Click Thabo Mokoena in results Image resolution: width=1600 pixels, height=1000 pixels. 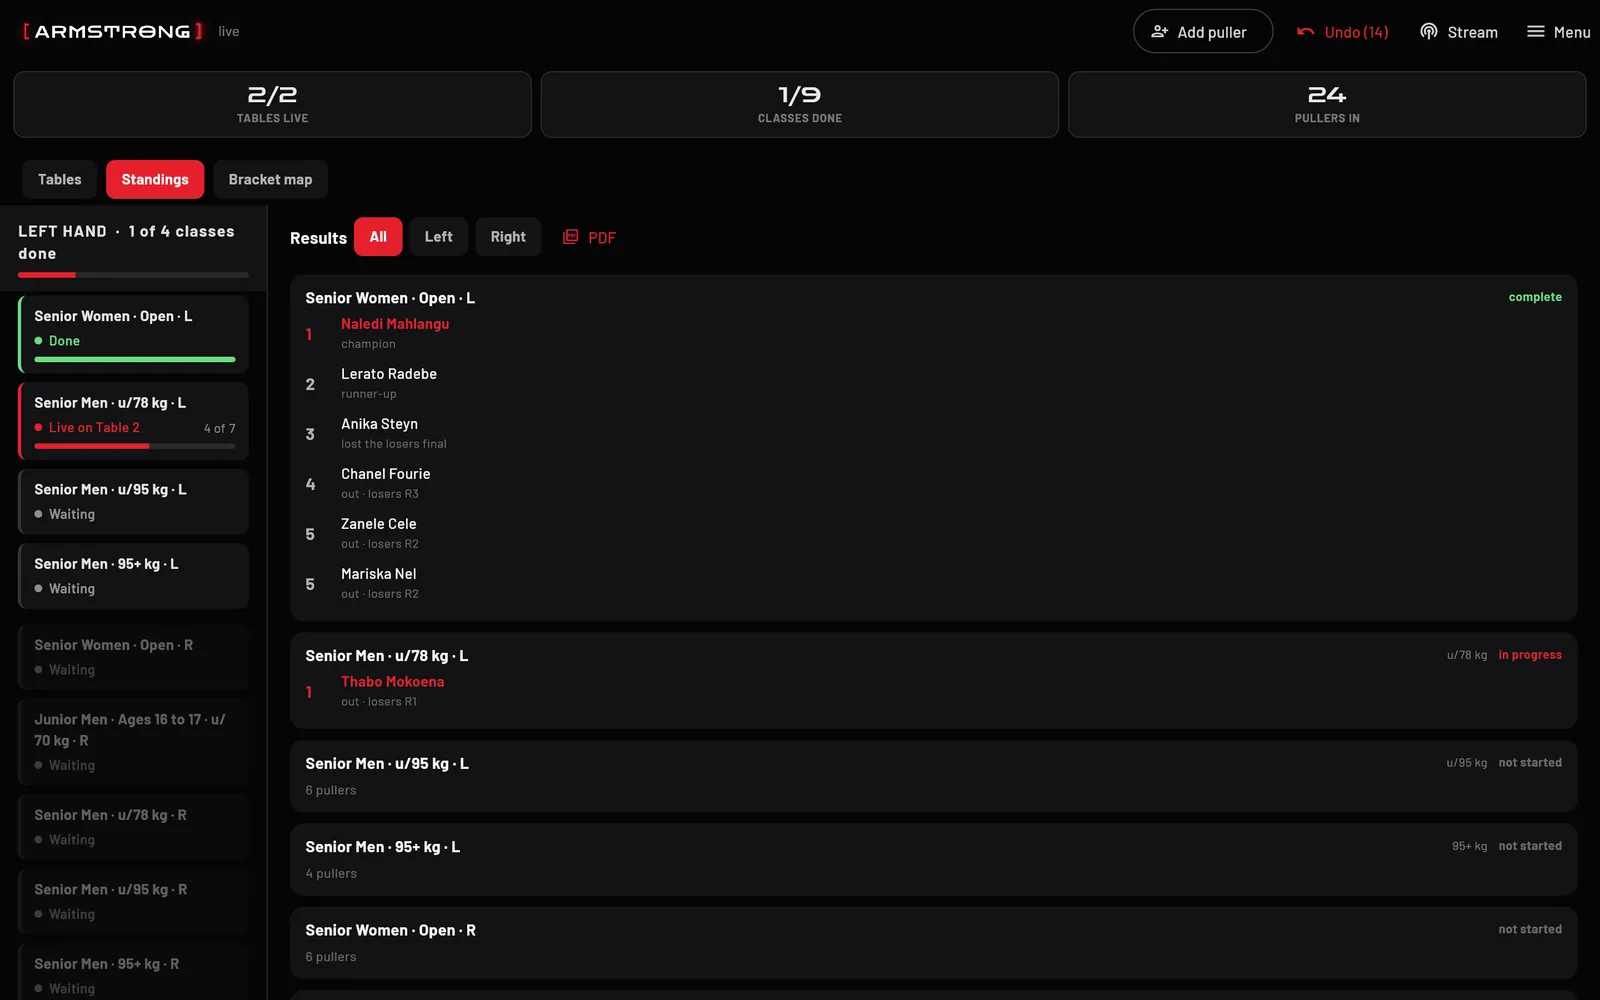392,682
